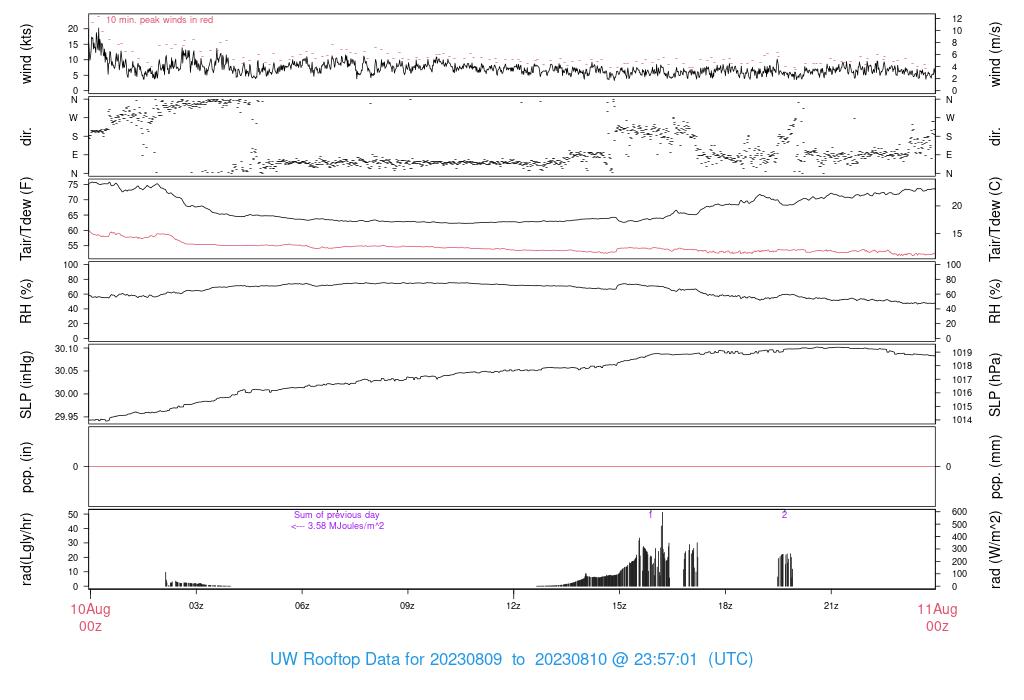Click the '30.10' pressure axis value

point(67,349)
